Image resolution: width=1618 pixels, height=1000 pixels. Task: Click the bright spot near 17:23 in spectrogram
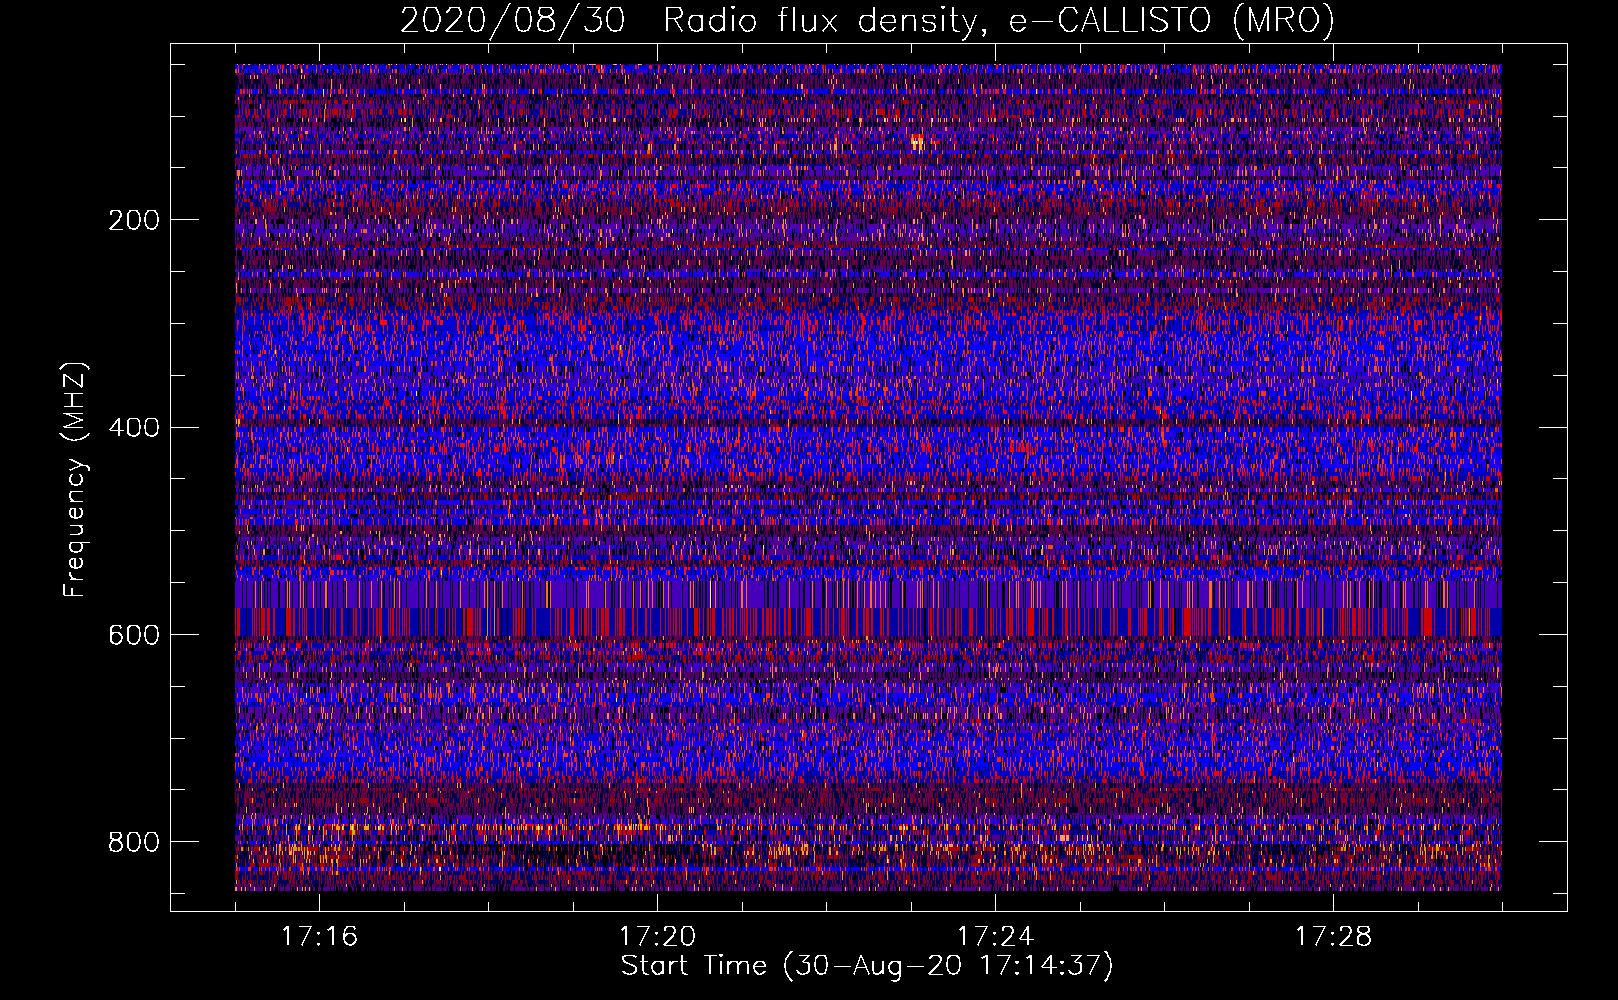917,142
